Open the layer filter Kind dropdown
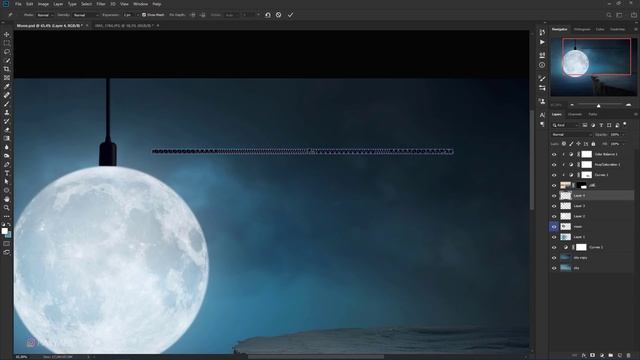This screenshot has width=640, height=360. [x=565, y=125]
